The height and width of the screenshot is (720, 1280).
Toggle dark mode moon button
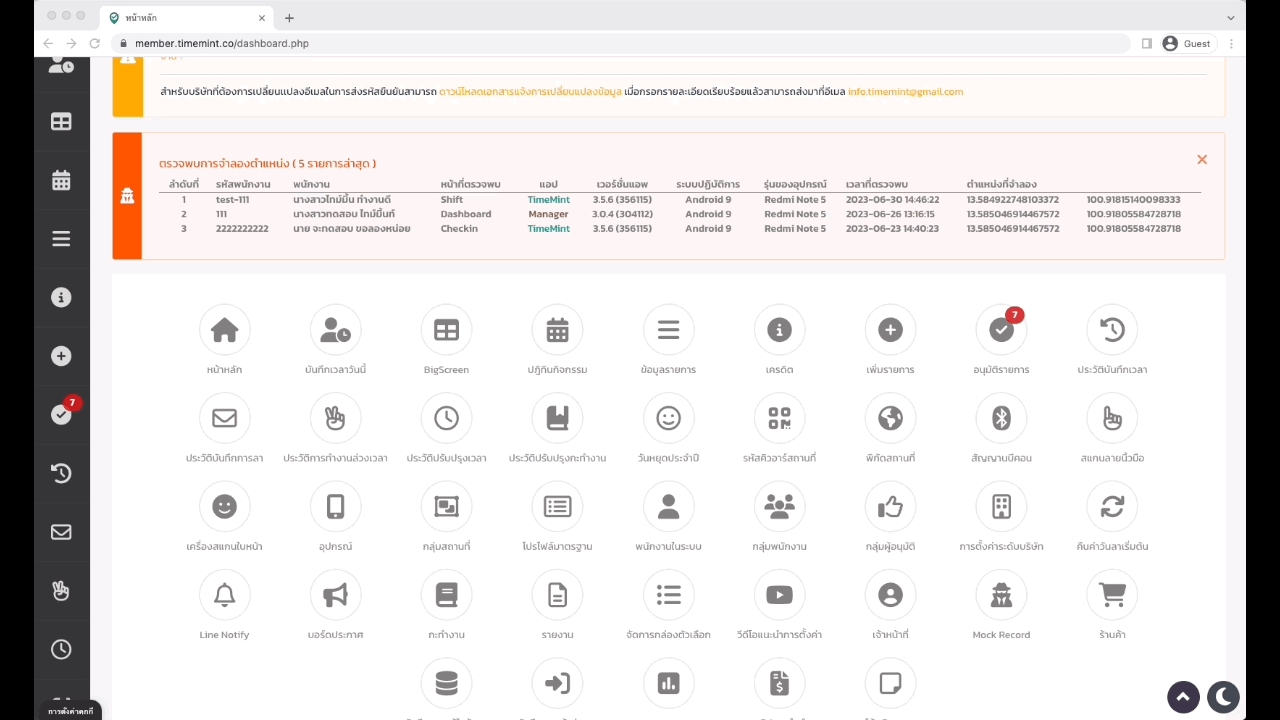1223,697
